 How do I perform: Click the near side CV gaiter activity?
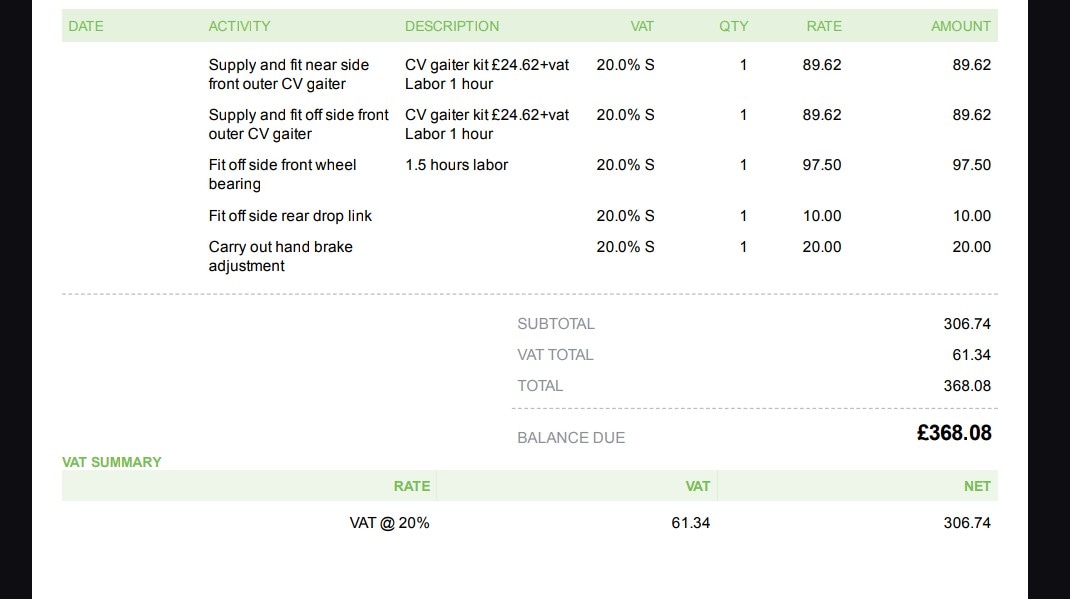288,74
